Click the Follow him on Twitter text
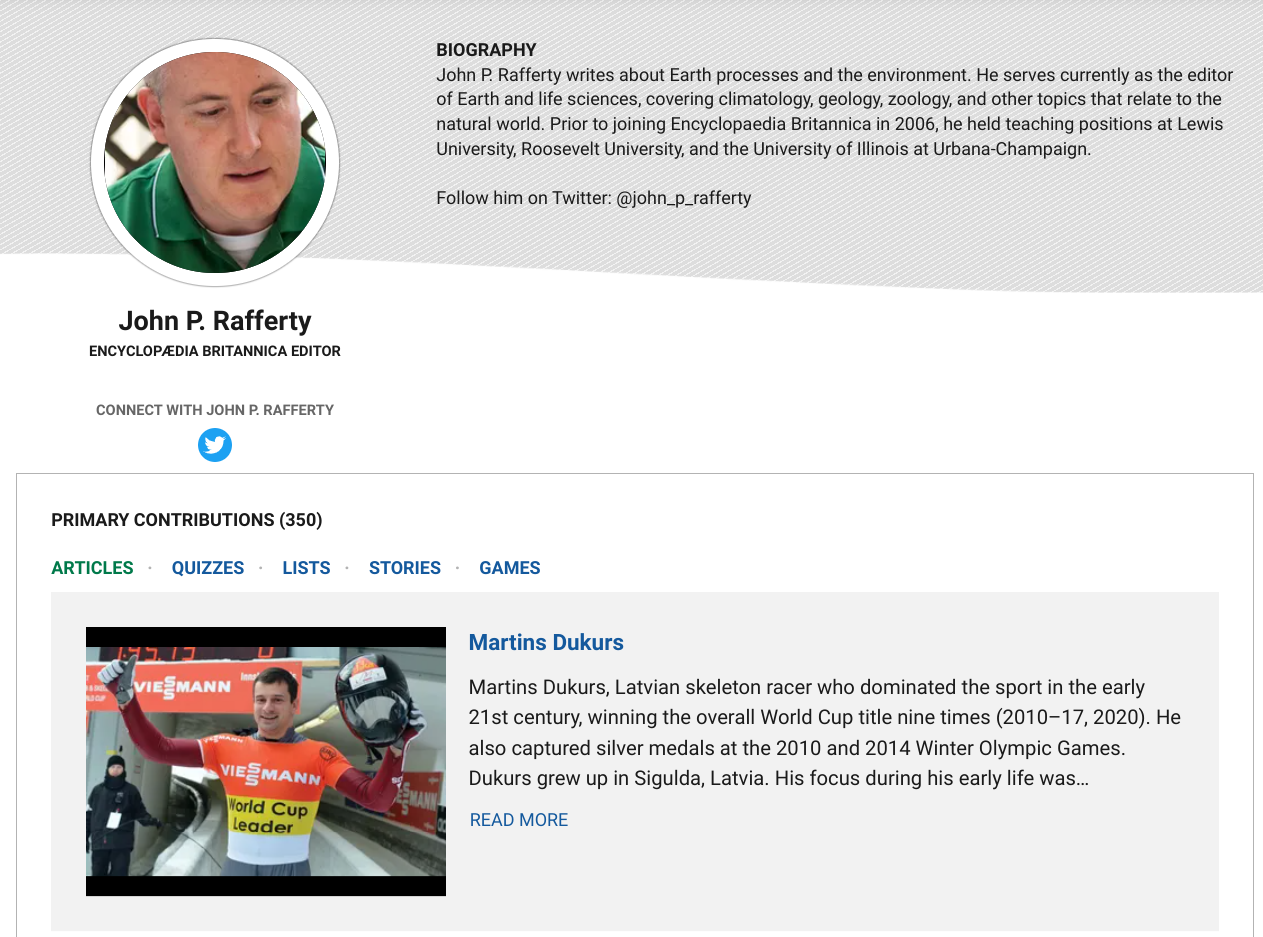 pos(524,198)
